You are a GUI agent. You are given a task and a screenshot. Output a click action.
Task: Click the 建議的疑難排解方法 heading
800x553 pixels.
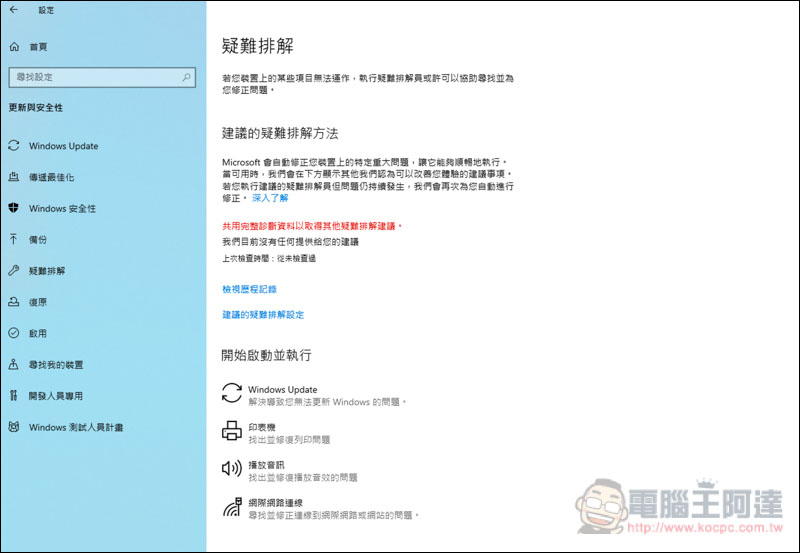tap(280, 134)
